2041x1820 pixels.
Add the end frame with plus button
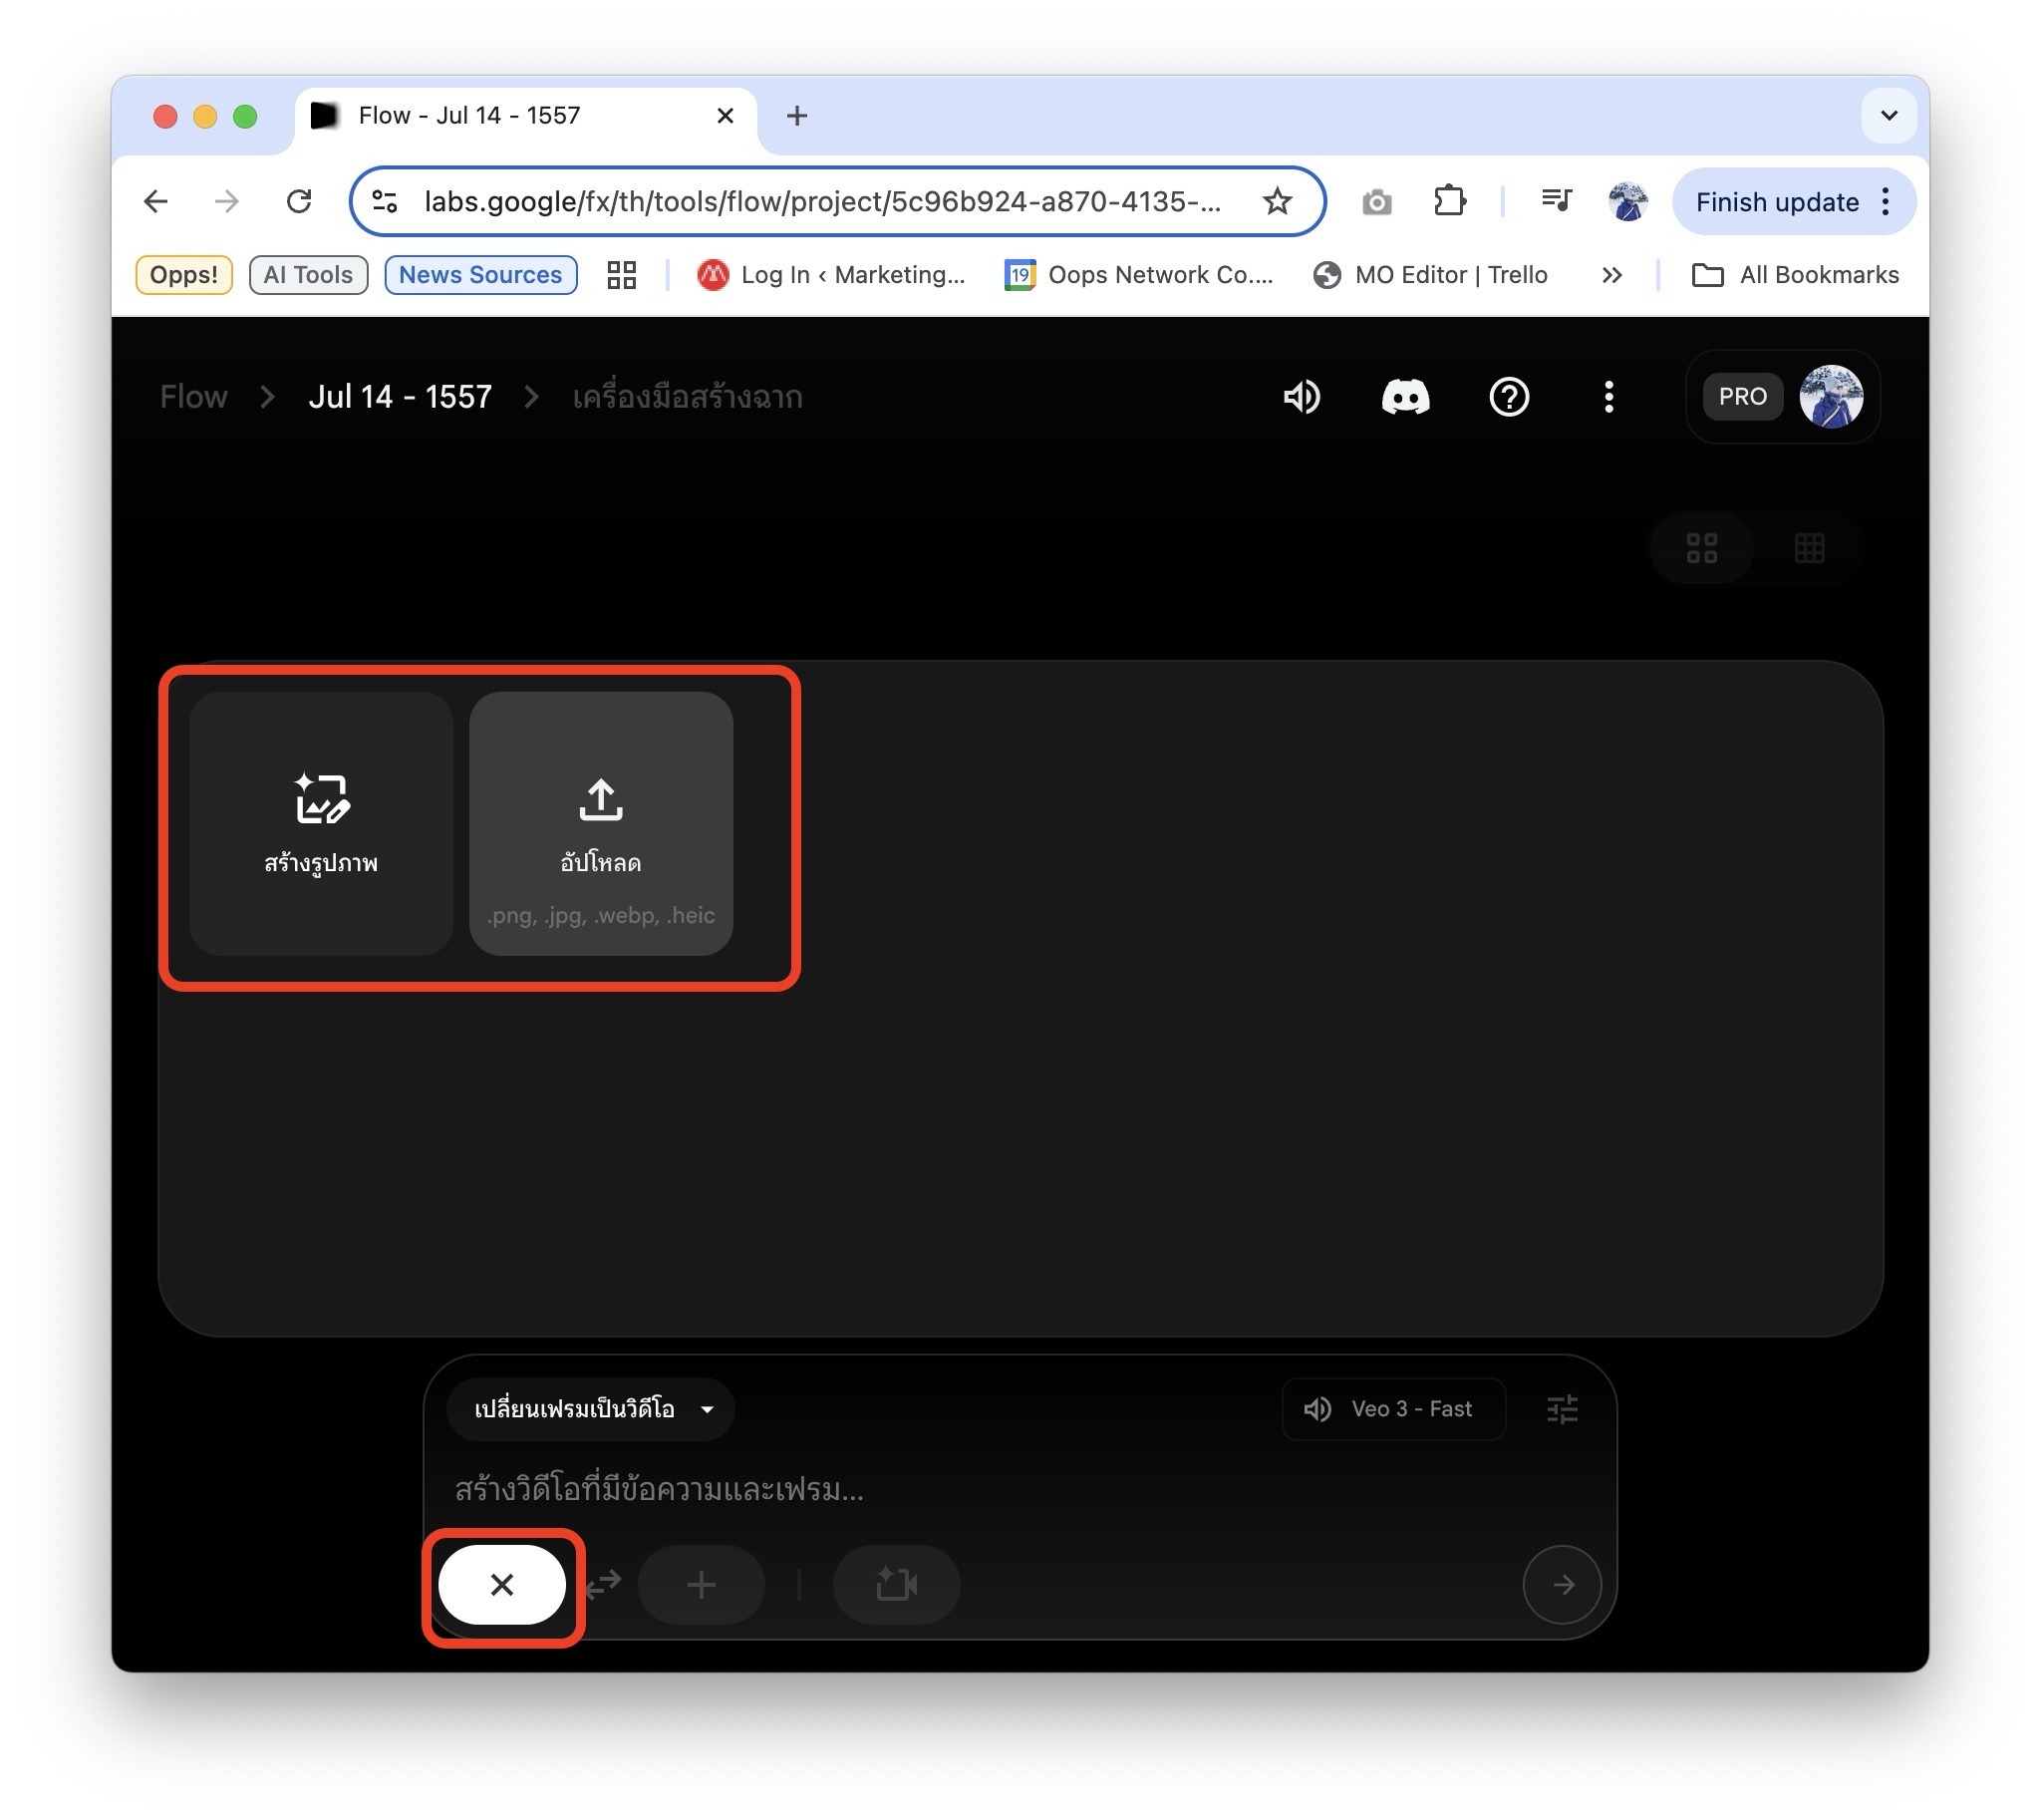pos(701,1584)
